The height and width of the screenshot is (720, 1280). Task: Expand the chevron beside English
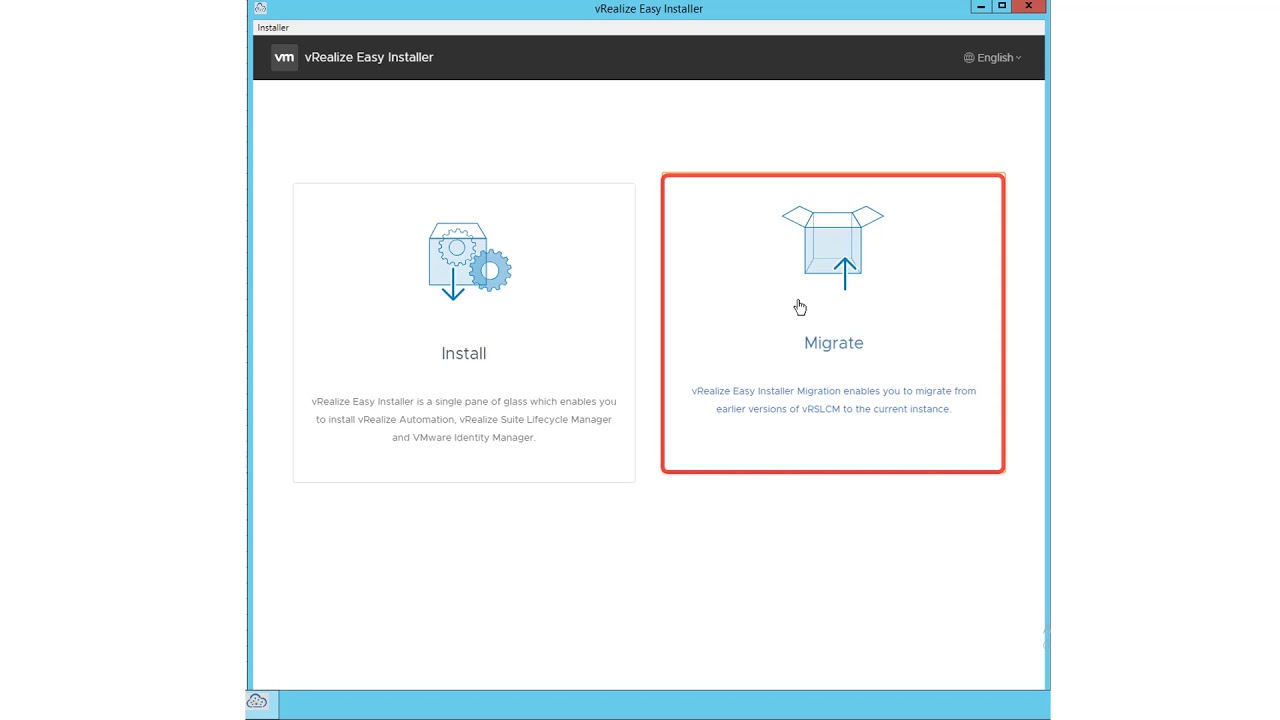[x=1018, y=58]
